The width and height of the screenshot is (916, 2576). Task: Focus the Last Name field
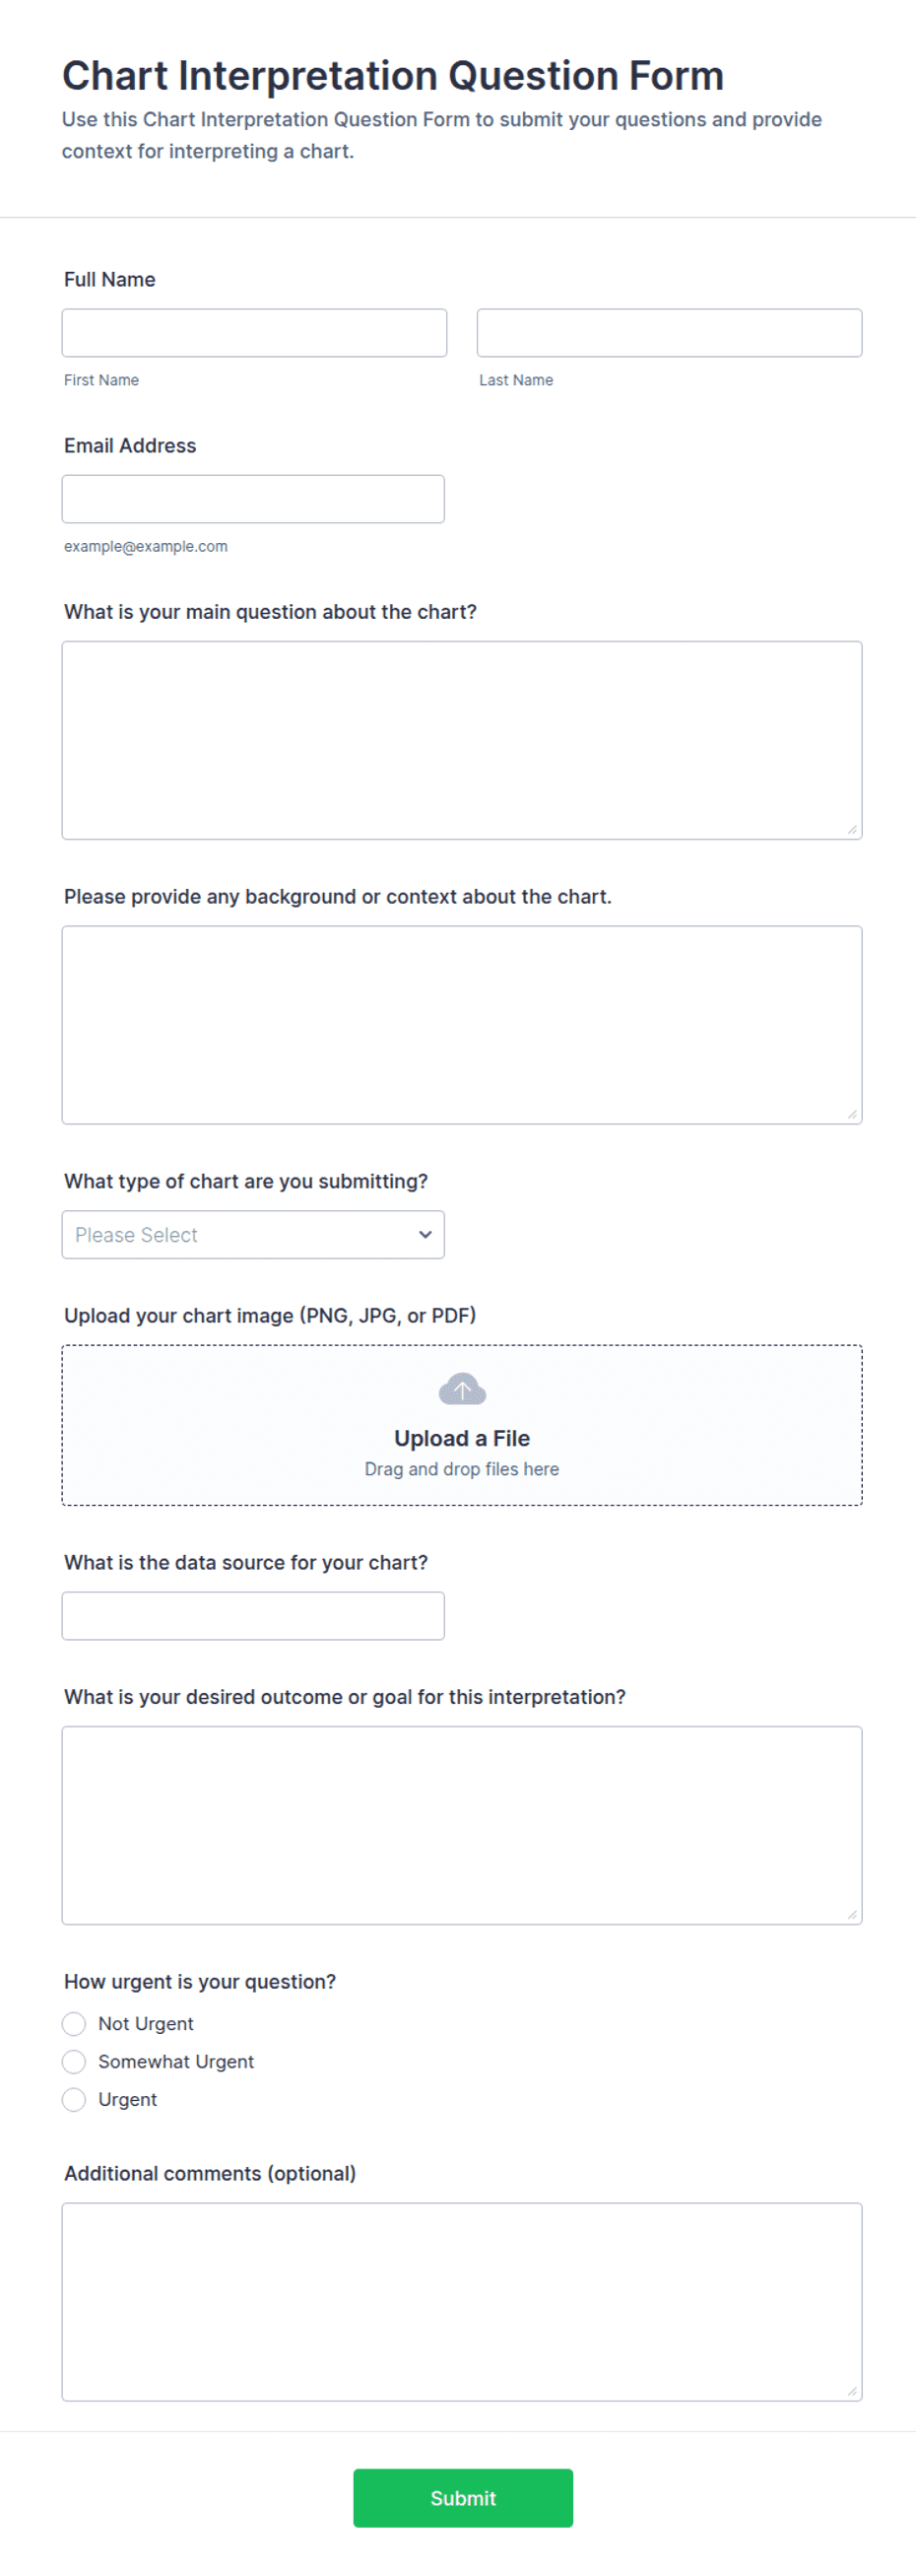(669, 332)
